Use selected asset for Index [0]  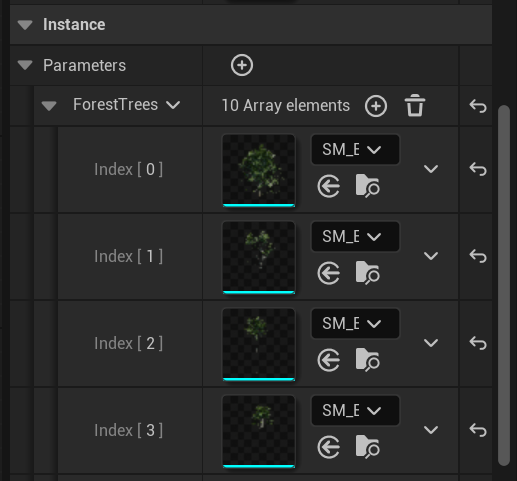coord(329,186)
